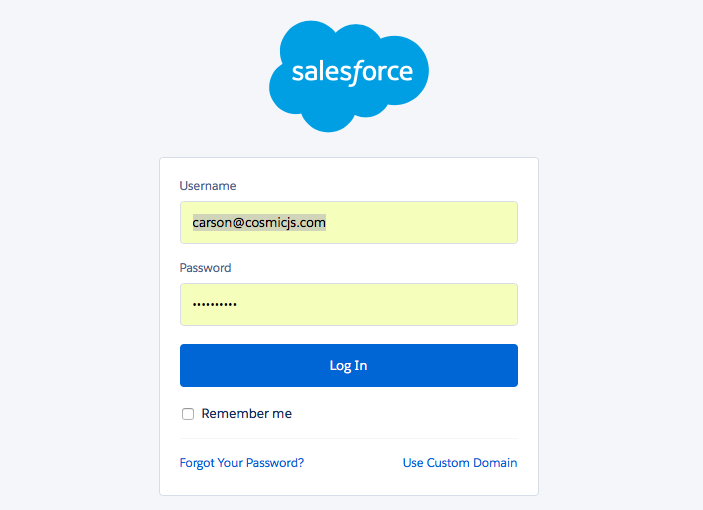This screenshot has width=703, height=510.
Task: Tick the Remember me checkbox
Action: click(187, 414)
